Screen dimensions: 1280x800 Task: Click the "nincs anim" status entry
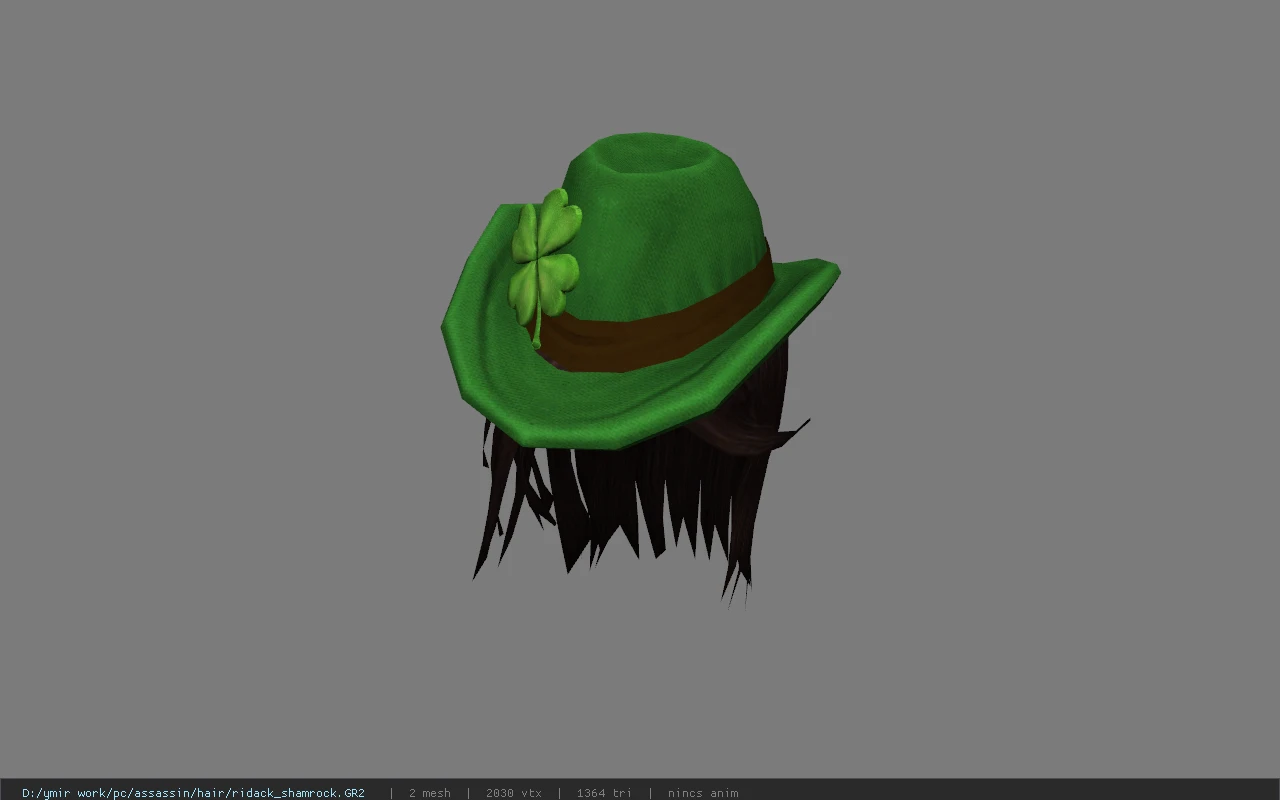point(703,793)
